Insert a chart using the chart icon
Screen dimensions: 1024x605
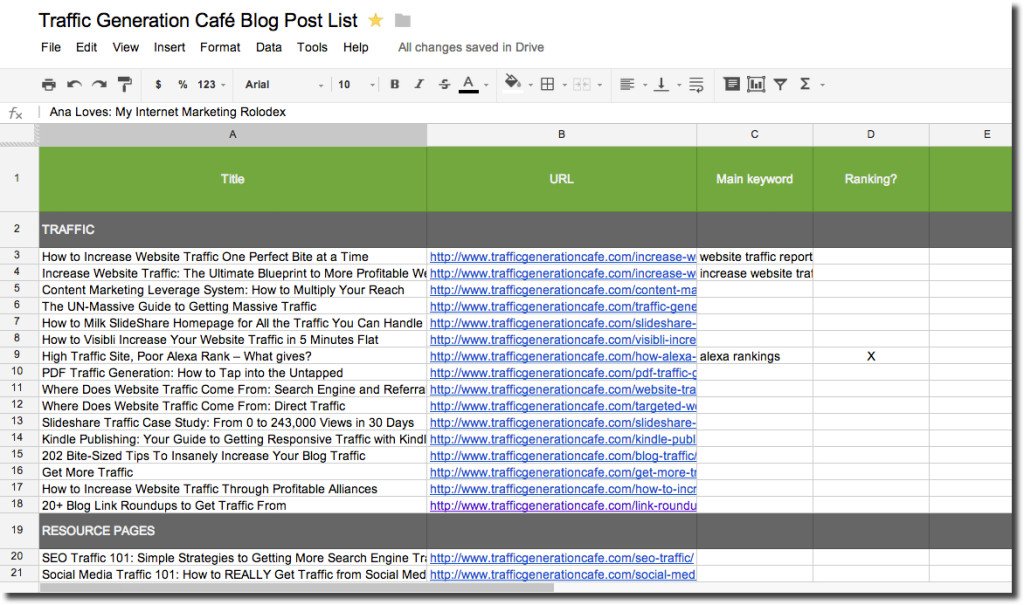coord(754,84)
